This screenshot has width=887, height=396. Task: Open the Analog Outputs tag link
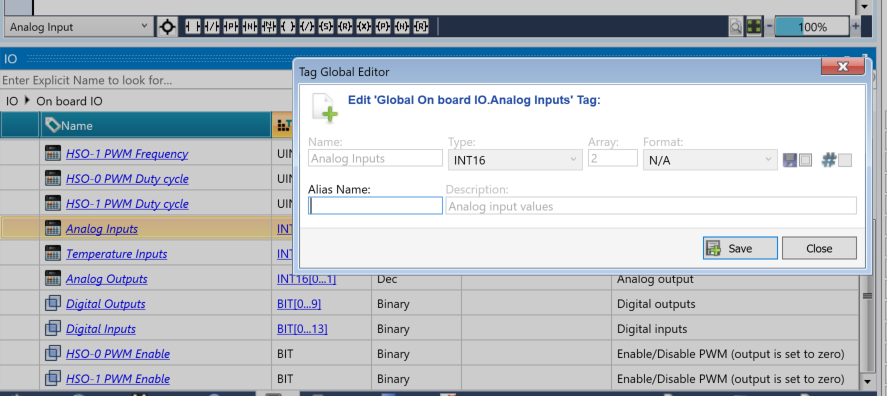coord(106,279)
